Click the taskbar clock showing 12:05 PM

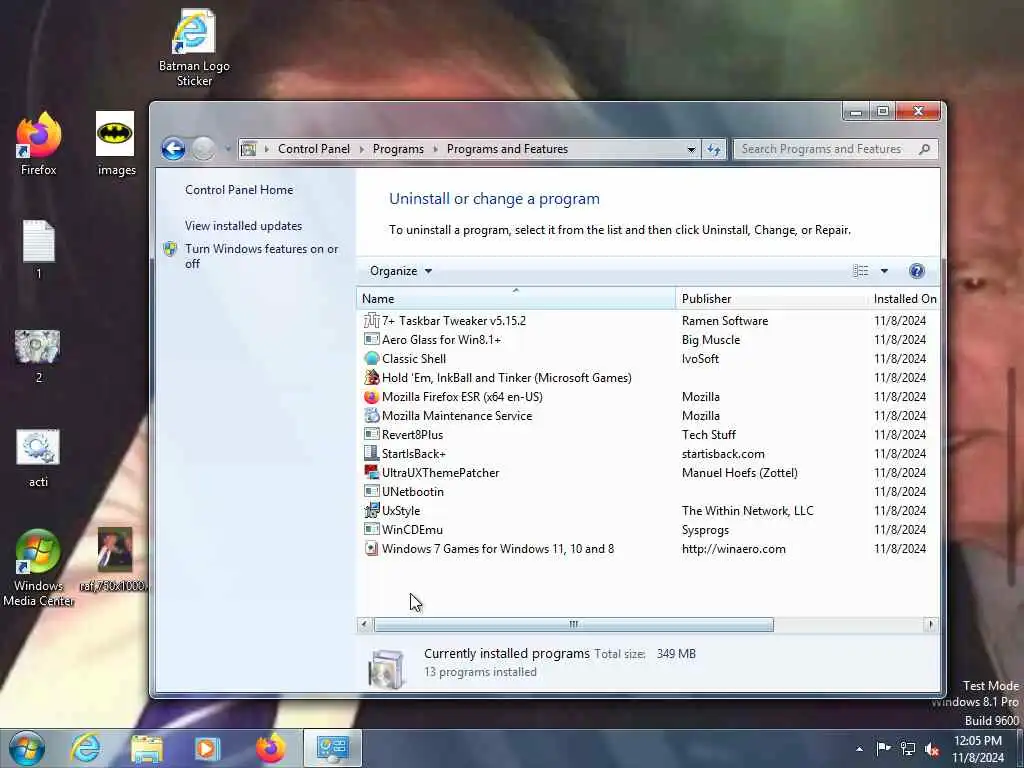click(978, 749)
